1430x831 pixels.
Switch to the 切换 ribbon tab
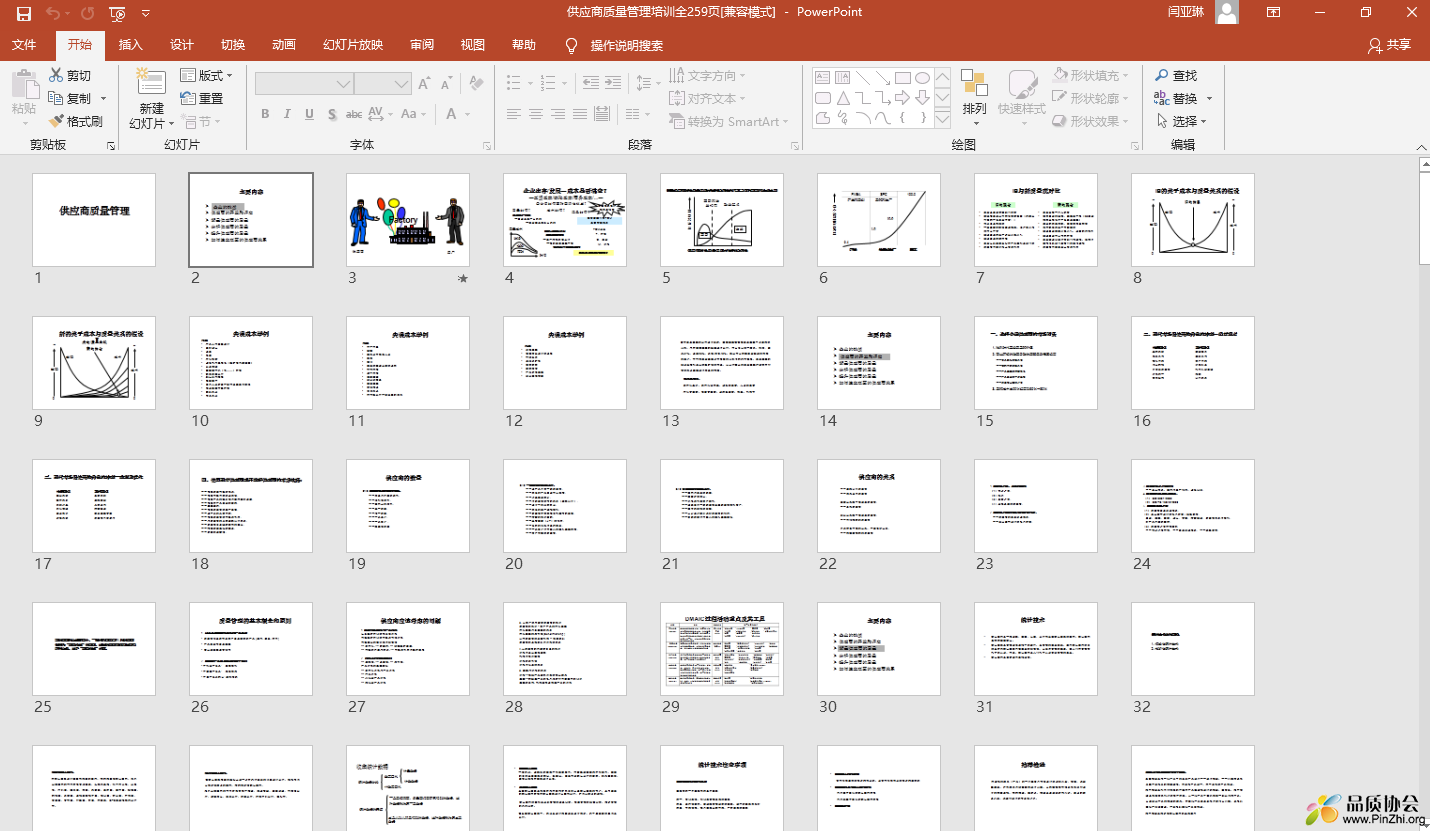point(233,45)
